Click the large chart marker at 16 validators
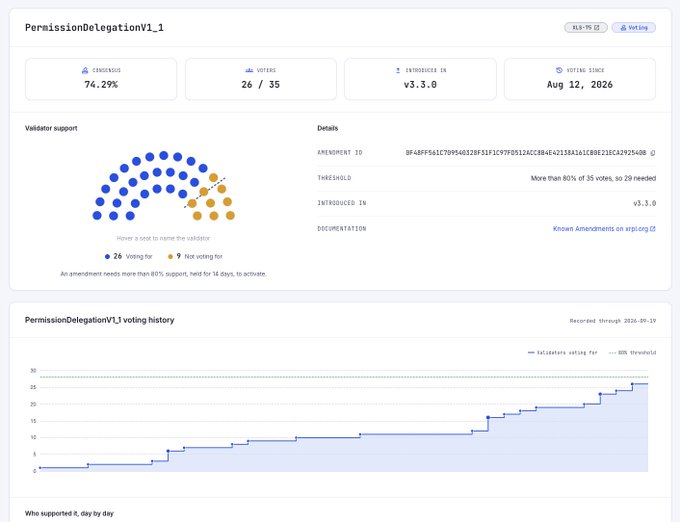680x522 pixels. (x=488, y=418)
